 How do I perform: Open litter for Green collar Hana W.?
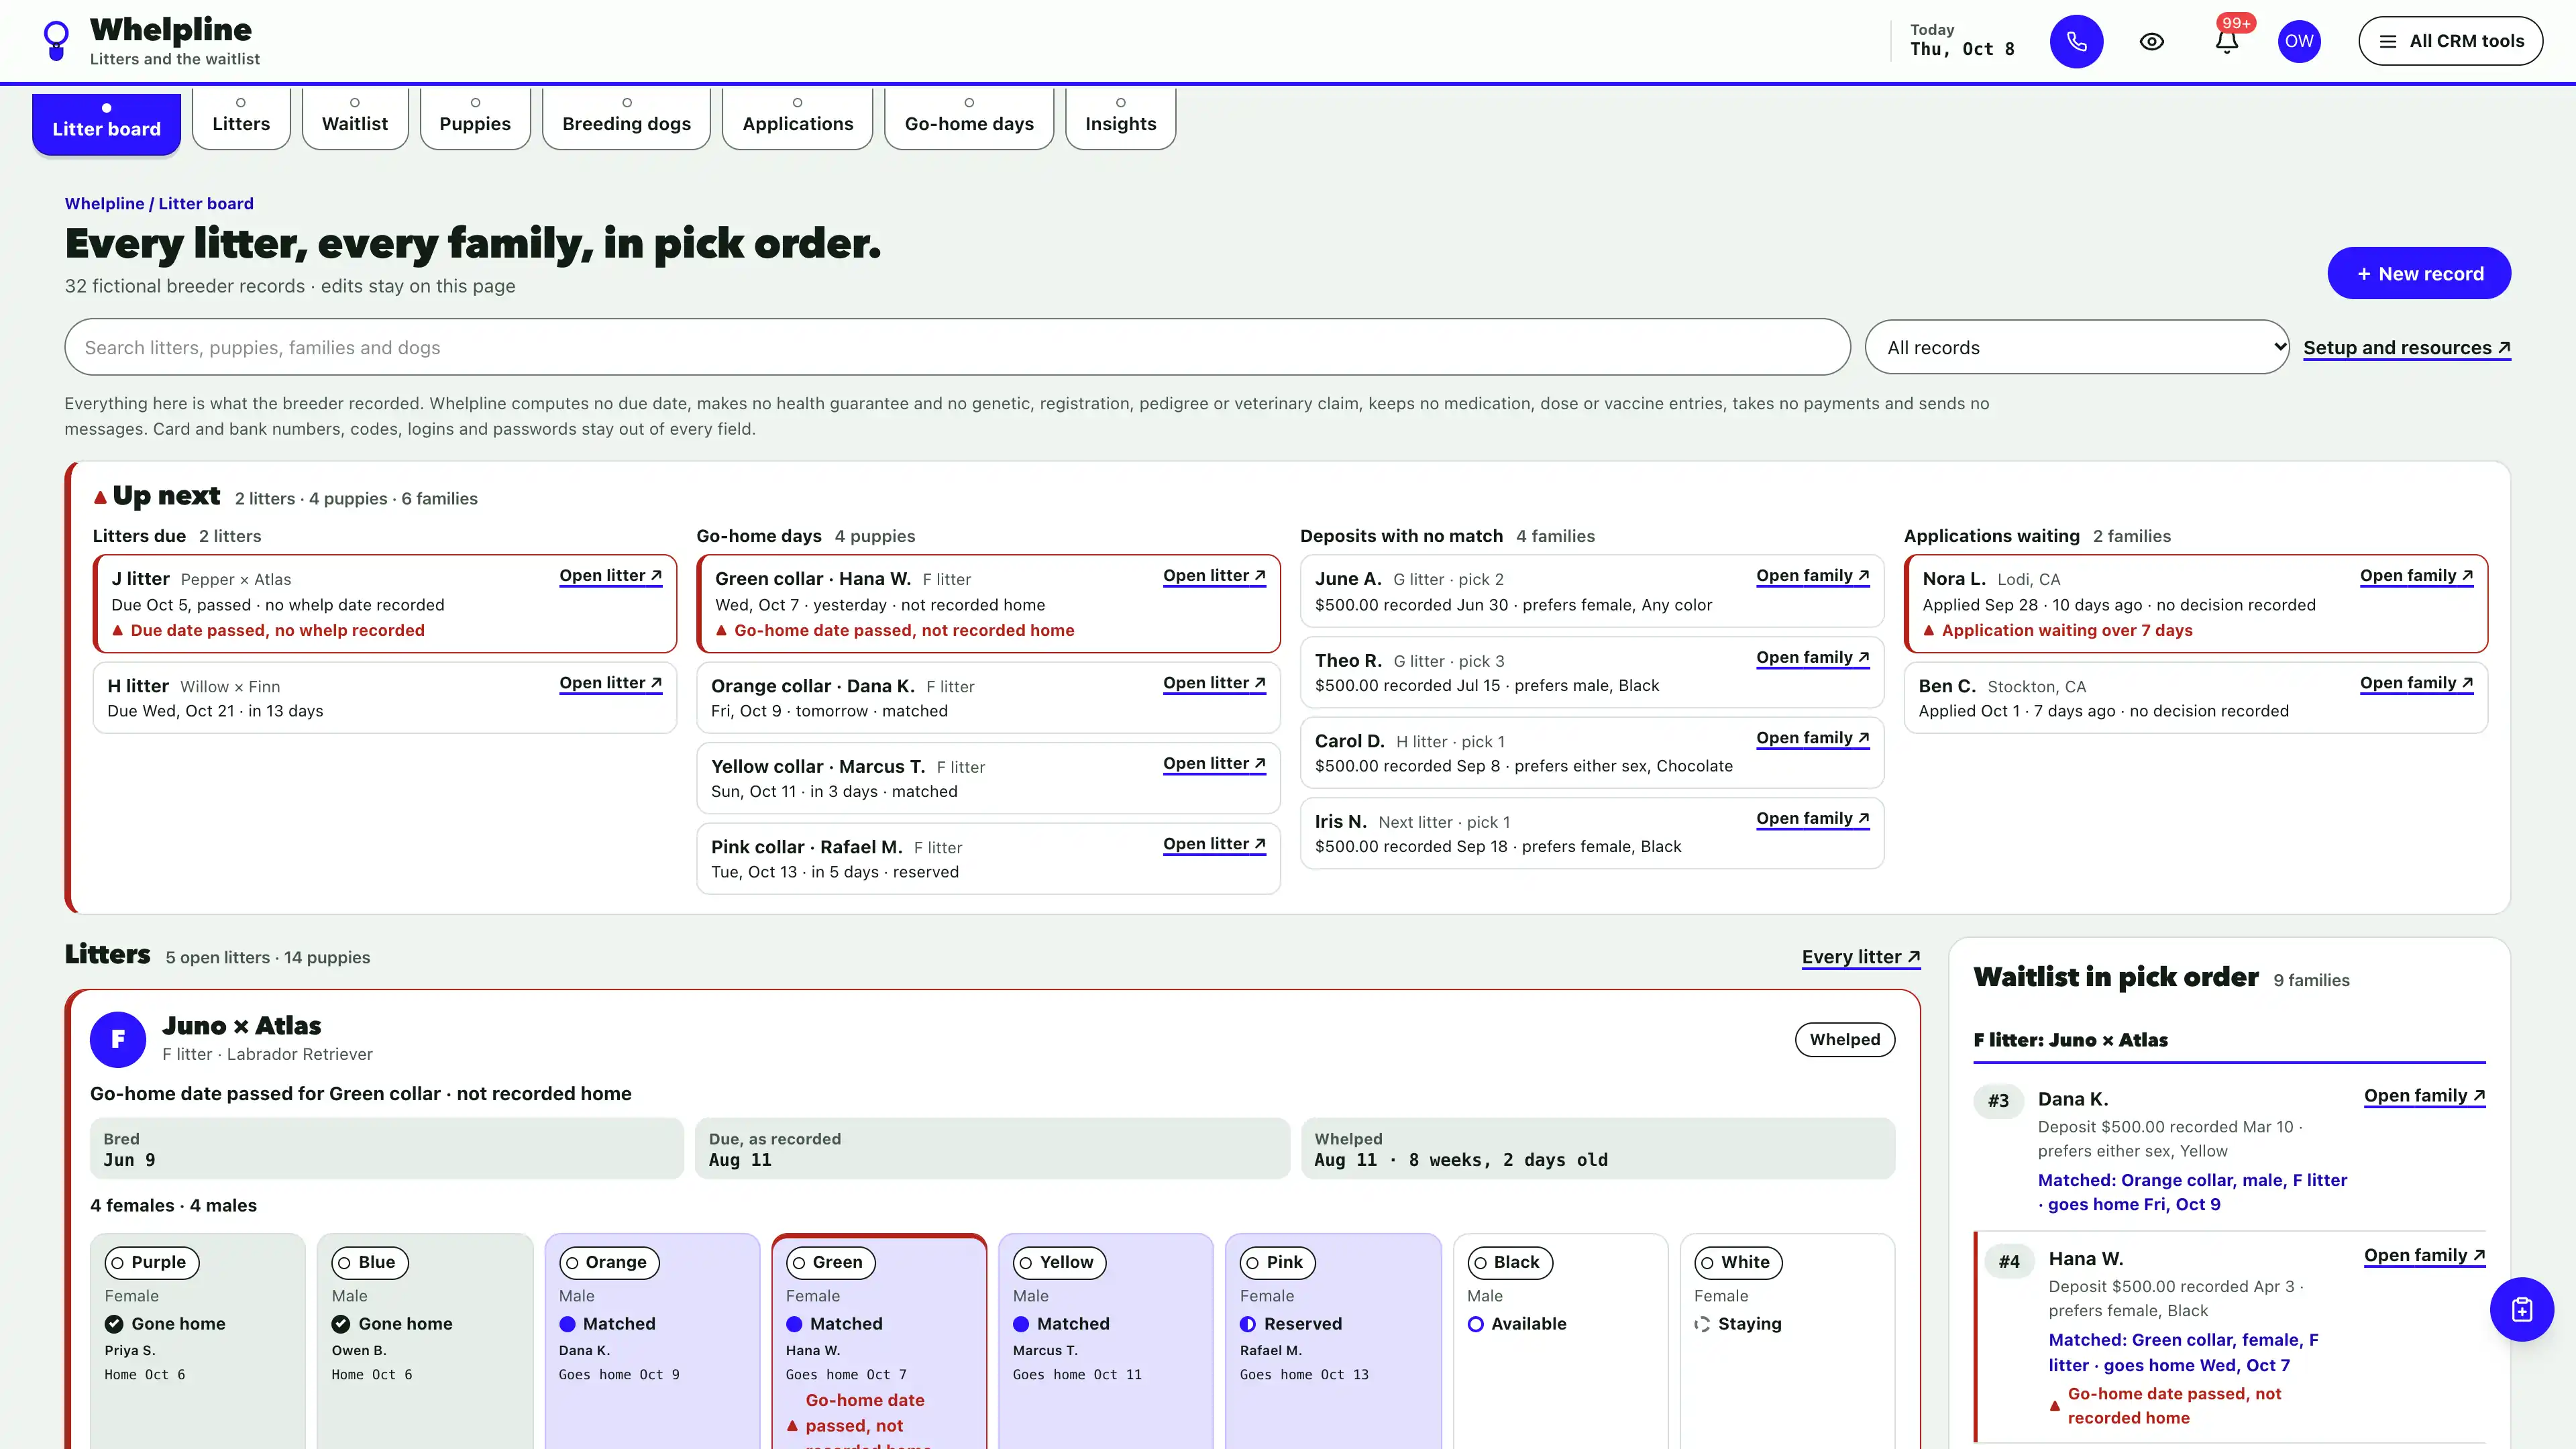coord(1214,575)
